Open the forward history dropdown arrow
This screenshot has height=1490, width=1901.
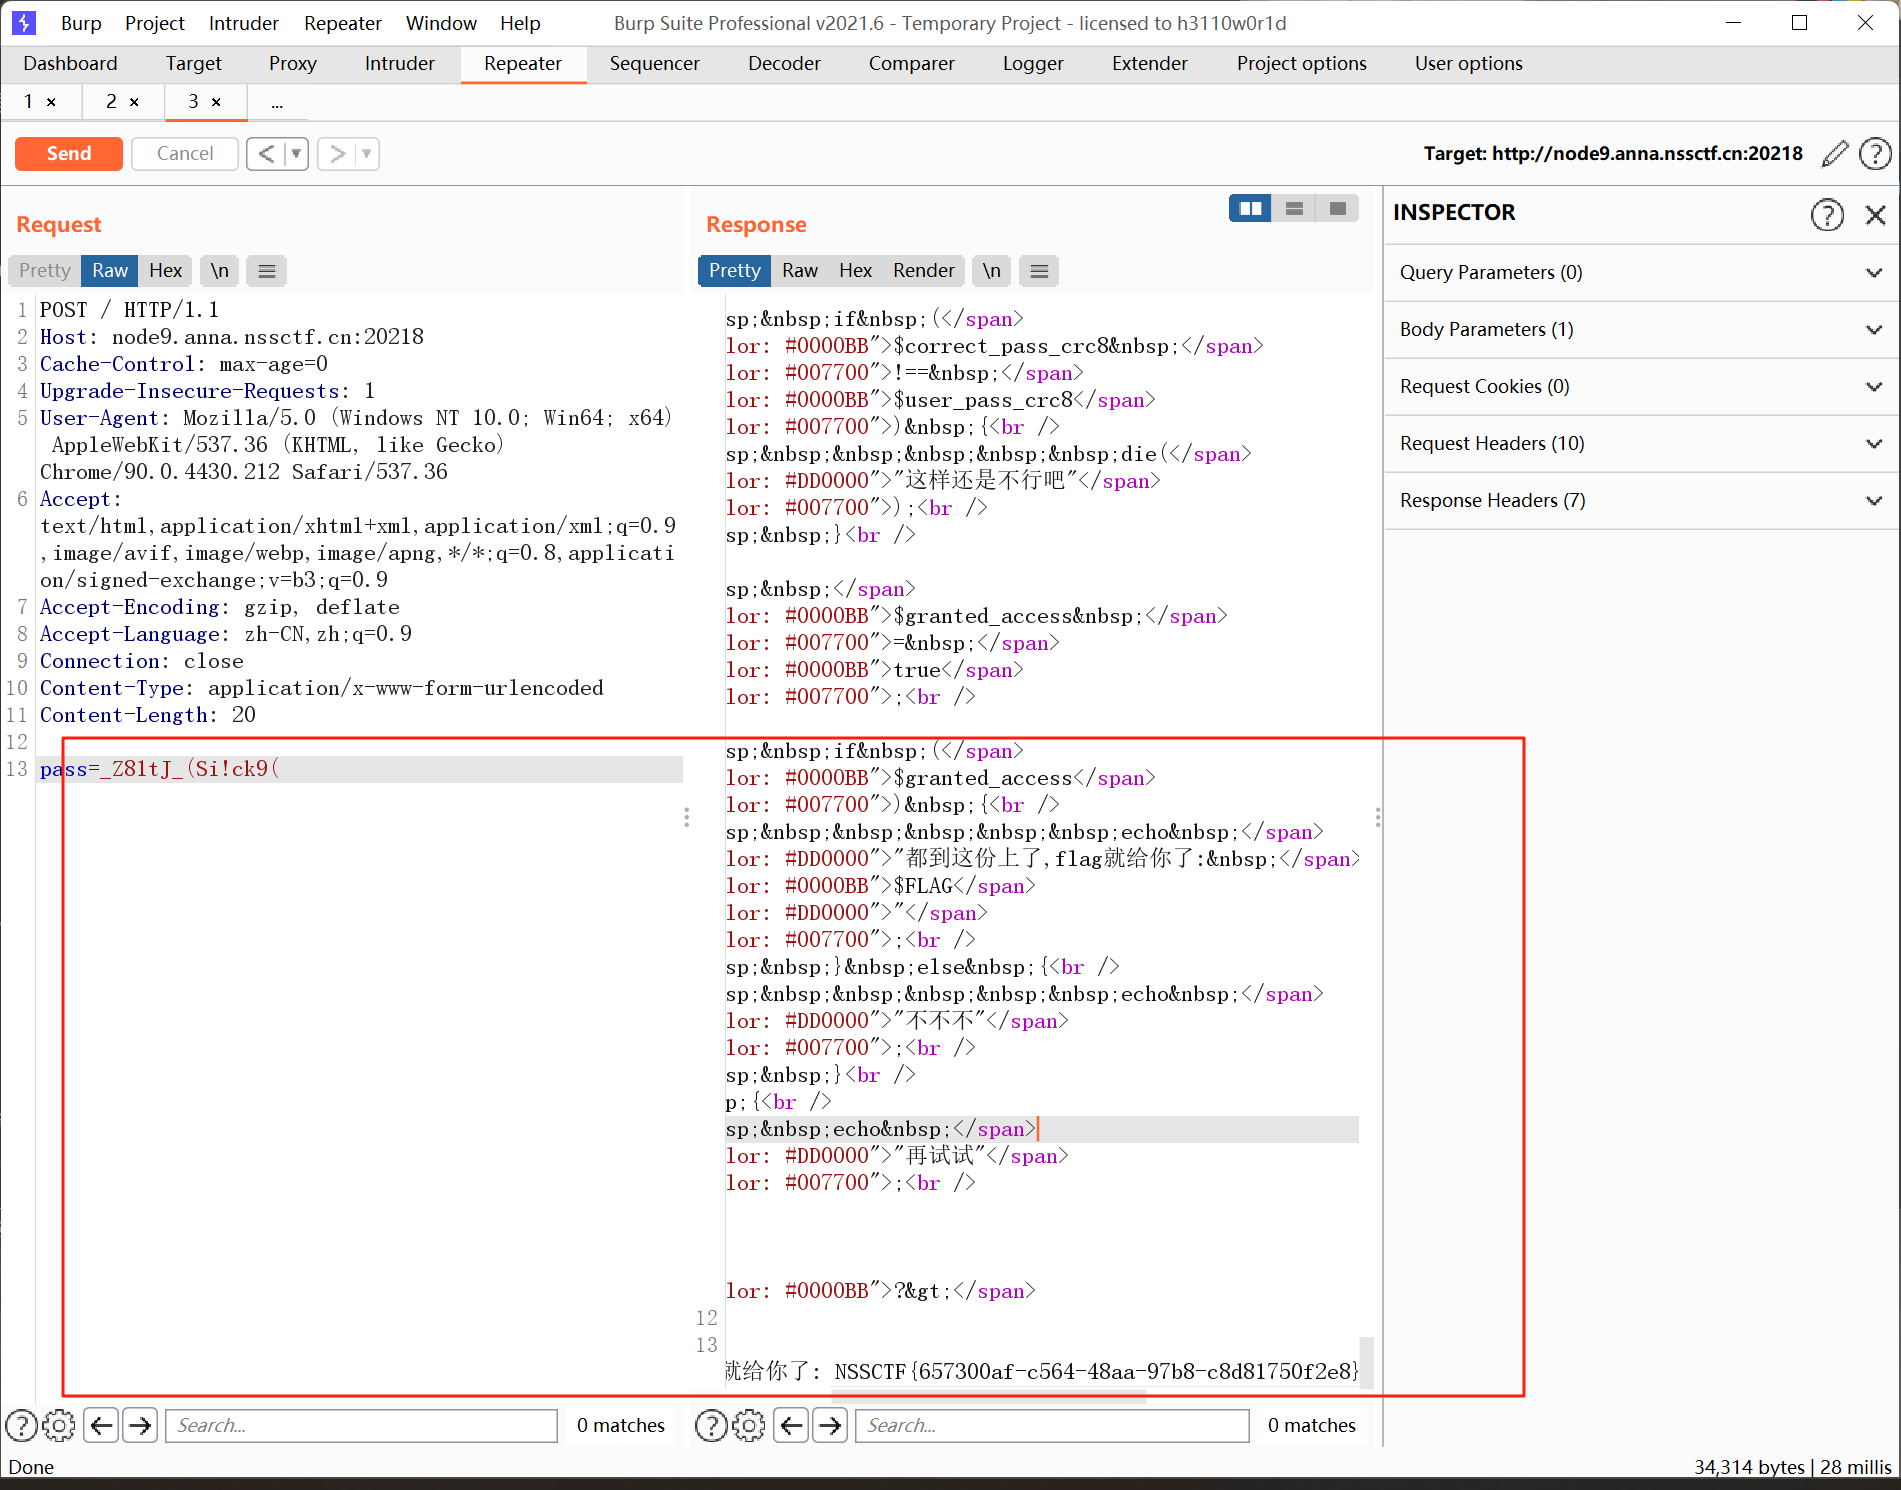tap(367, 154)
